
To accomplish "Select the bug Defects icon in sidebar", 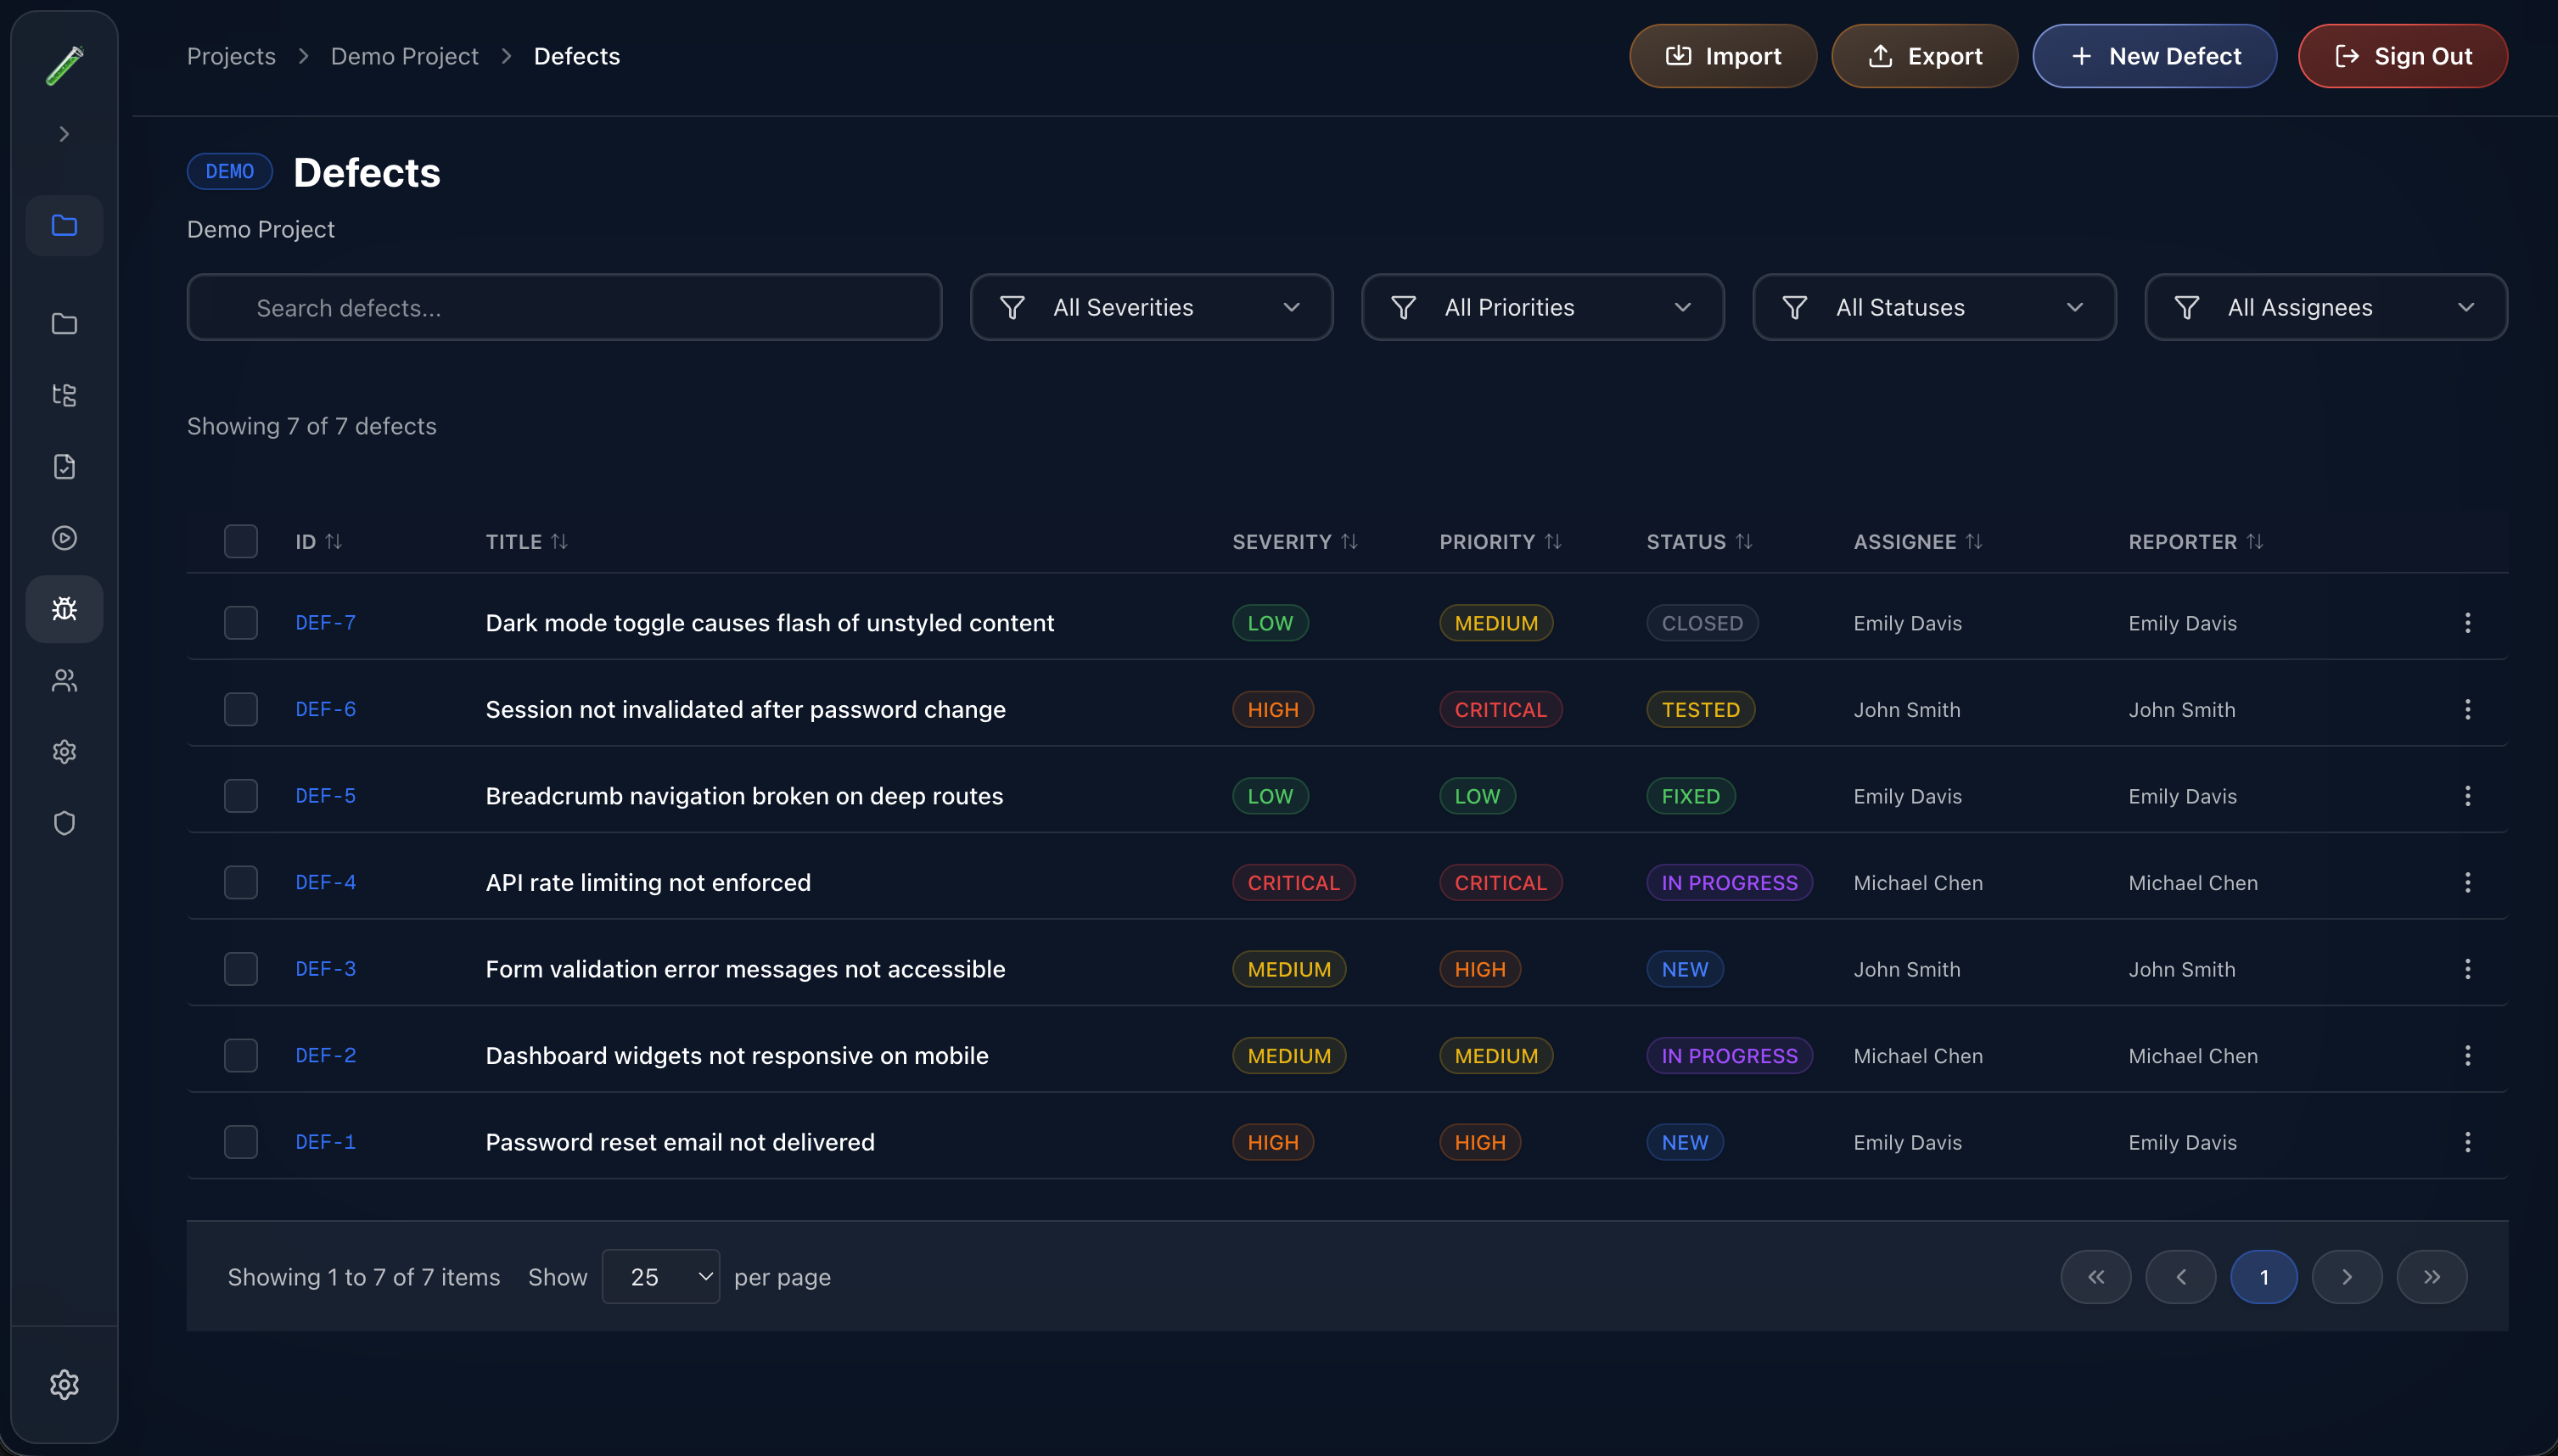I will pos(64,608).
